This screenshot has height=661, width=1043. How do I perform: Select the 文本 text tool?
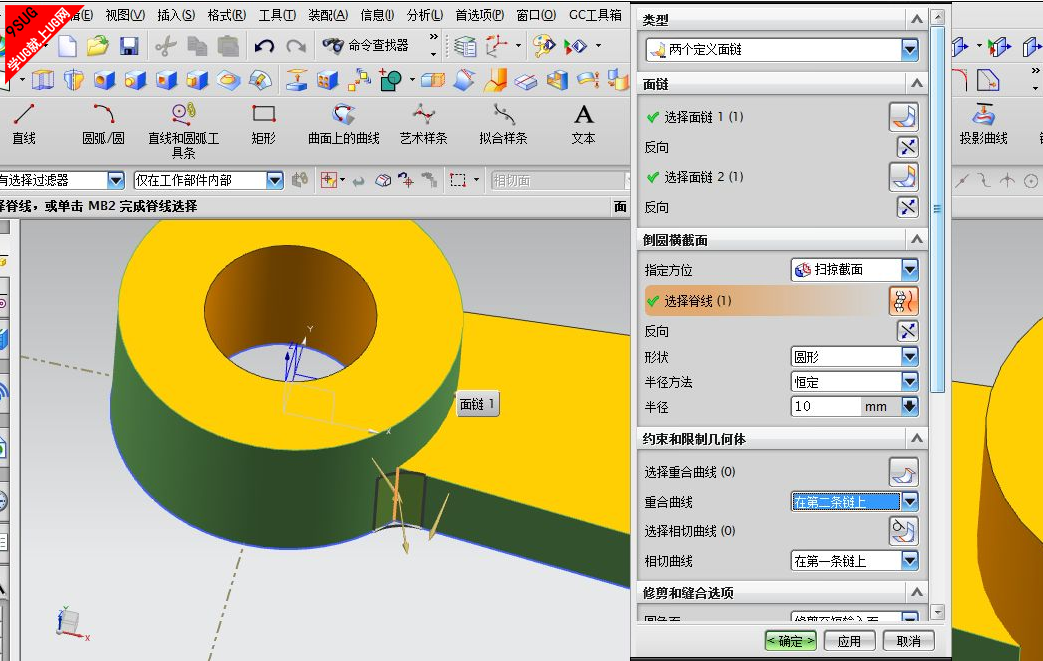583,124
